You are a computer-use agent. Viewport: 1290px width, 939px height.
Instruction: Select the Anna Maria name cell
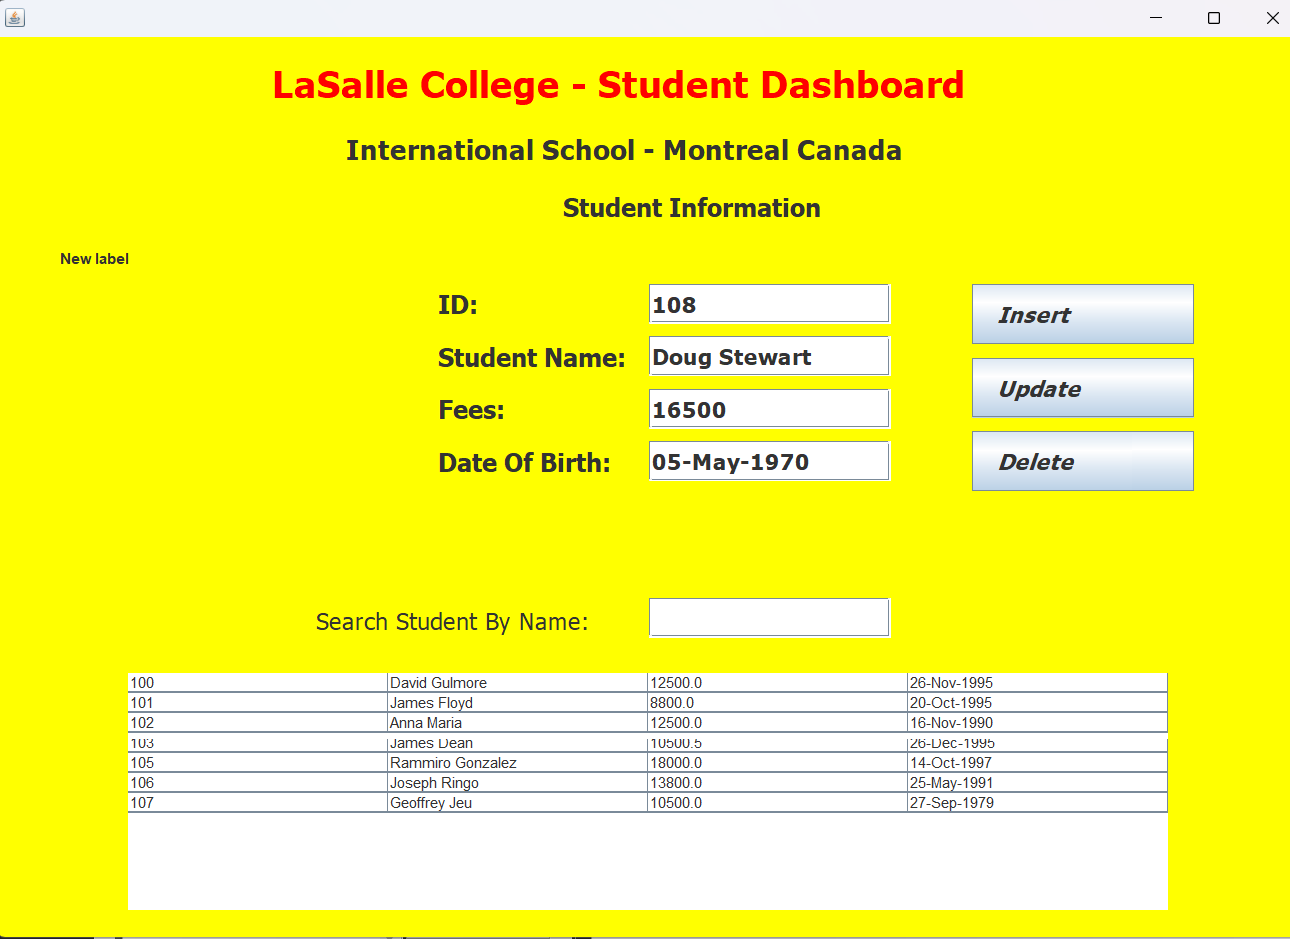[517, 723]
